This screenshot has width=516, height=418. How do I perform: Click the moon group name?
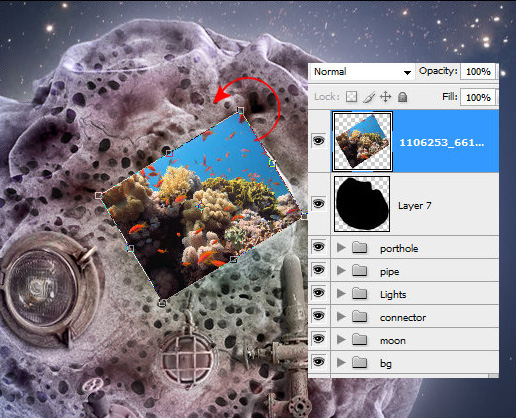(393, 341)
